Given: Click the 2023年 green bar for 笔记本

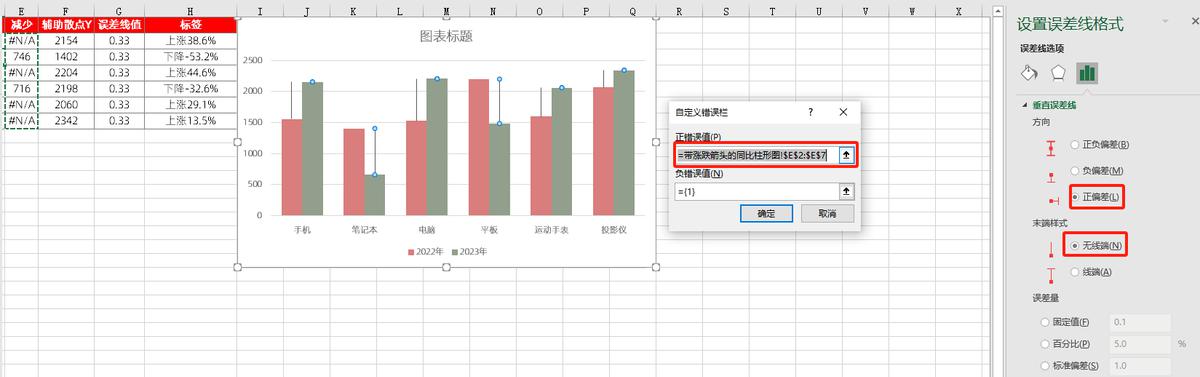Looking at the screenshot, I should click(375, 194).
